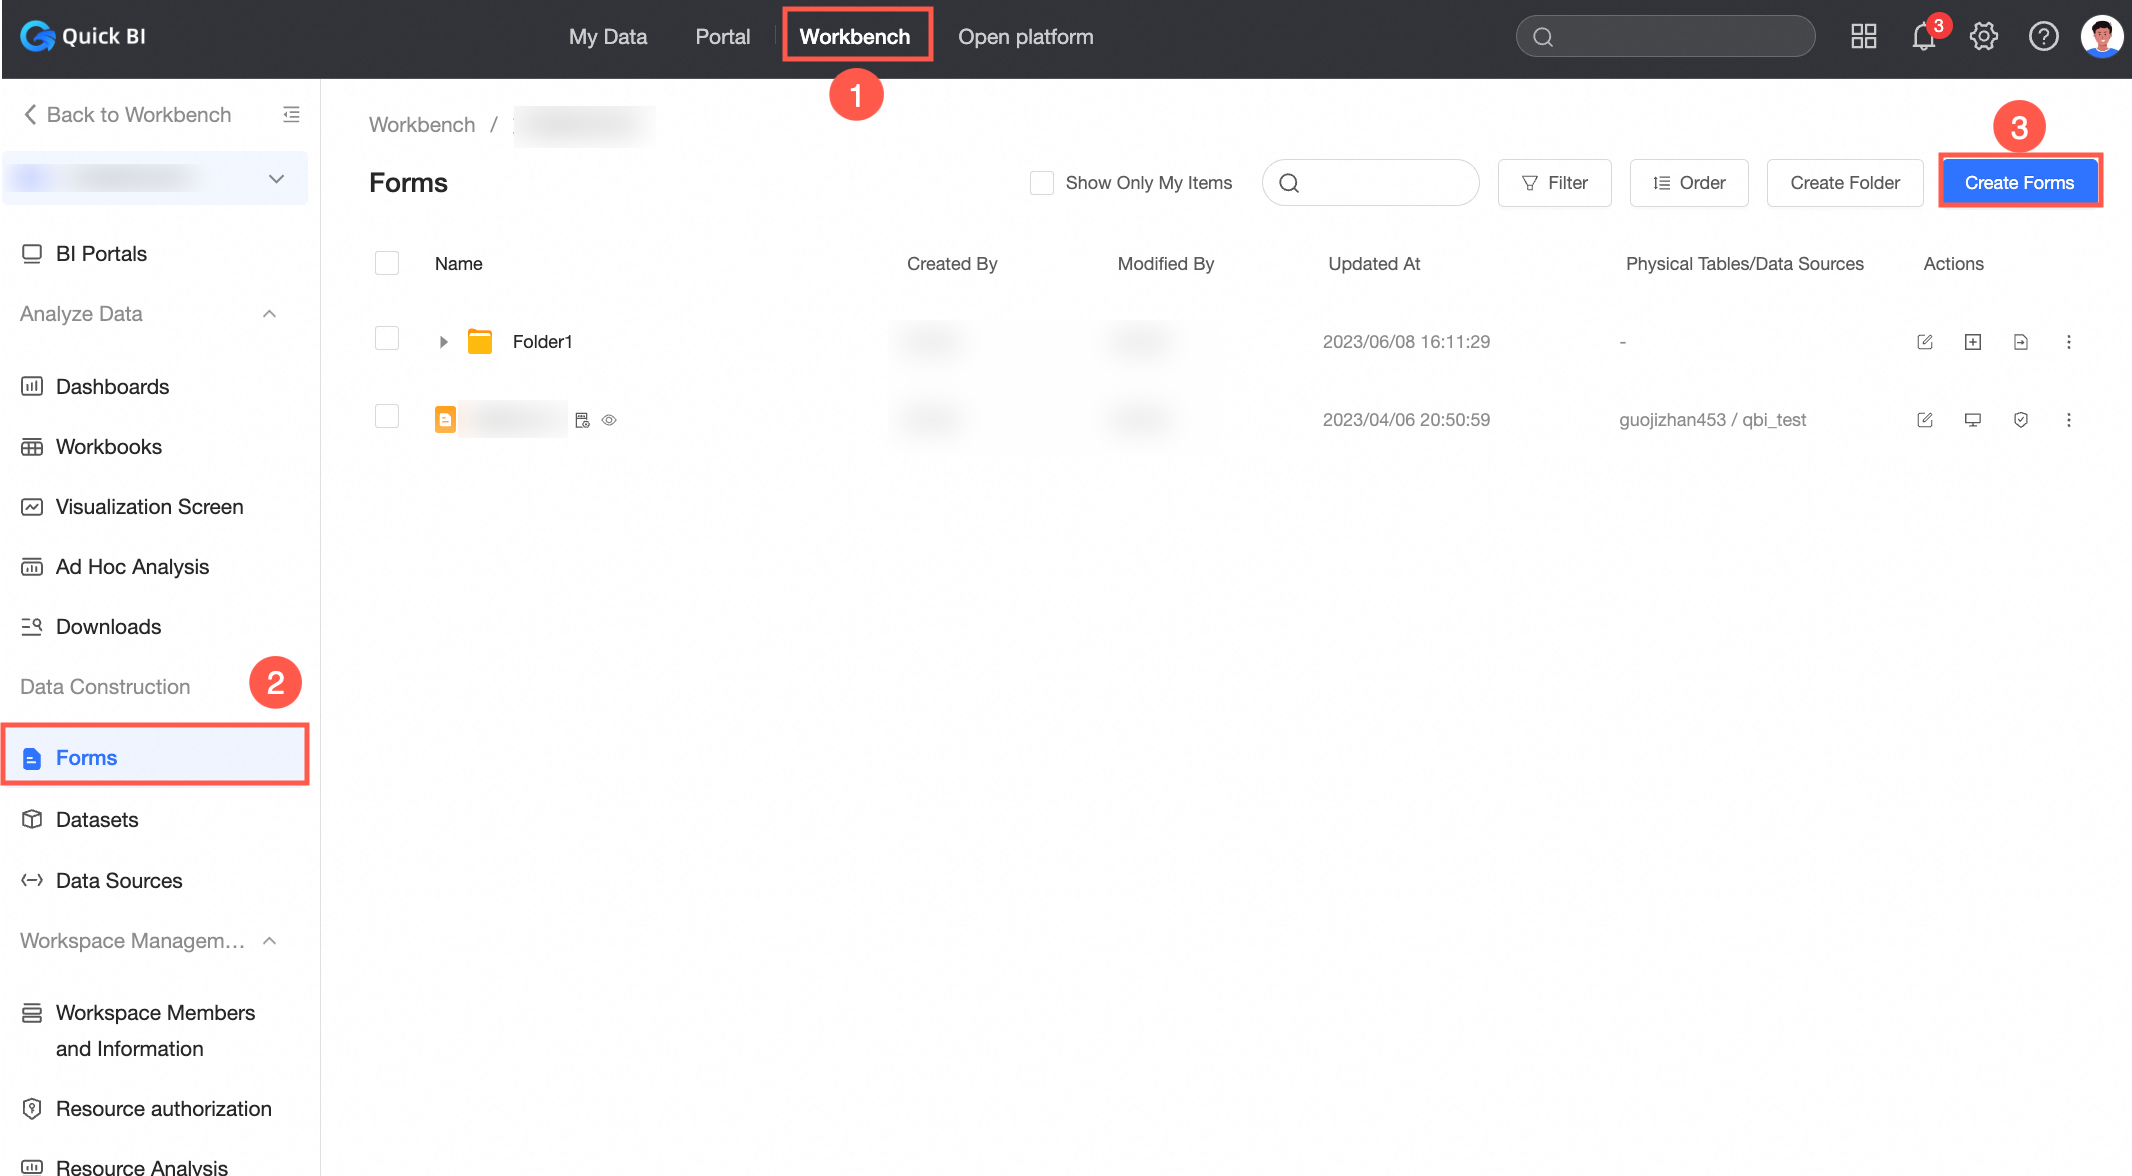Open the settings gear in top bar

(1983, 37)
